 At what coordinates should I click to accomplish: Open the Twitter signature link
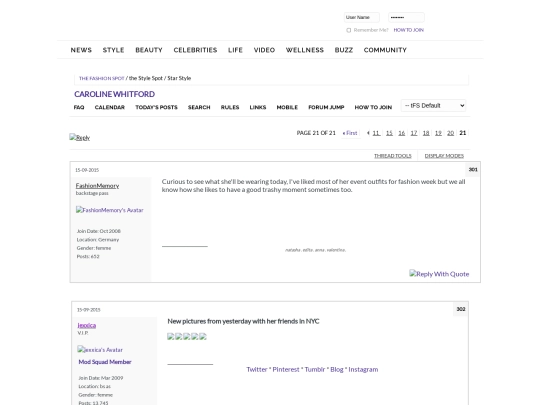click(x=257, y=369)
